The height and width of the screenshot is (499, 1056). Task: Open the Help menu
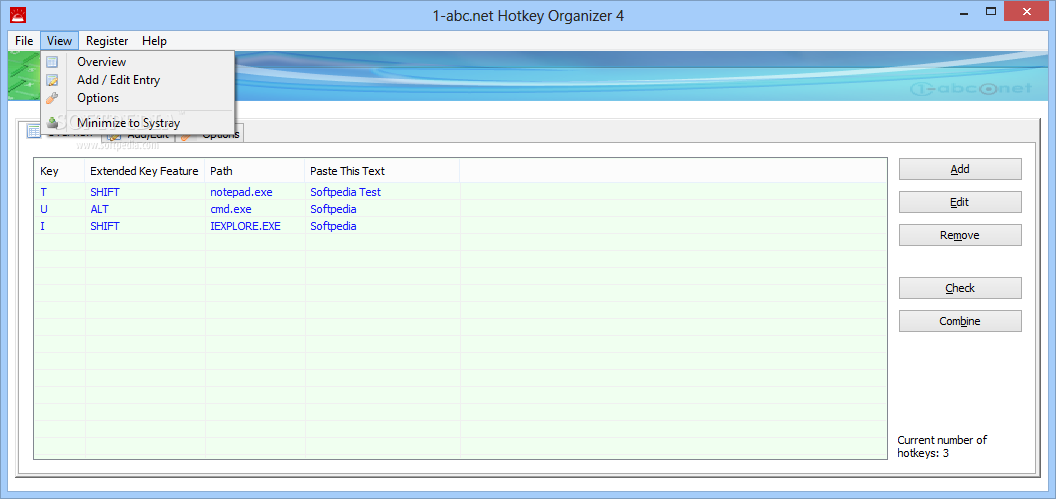[x=154, y=41]
